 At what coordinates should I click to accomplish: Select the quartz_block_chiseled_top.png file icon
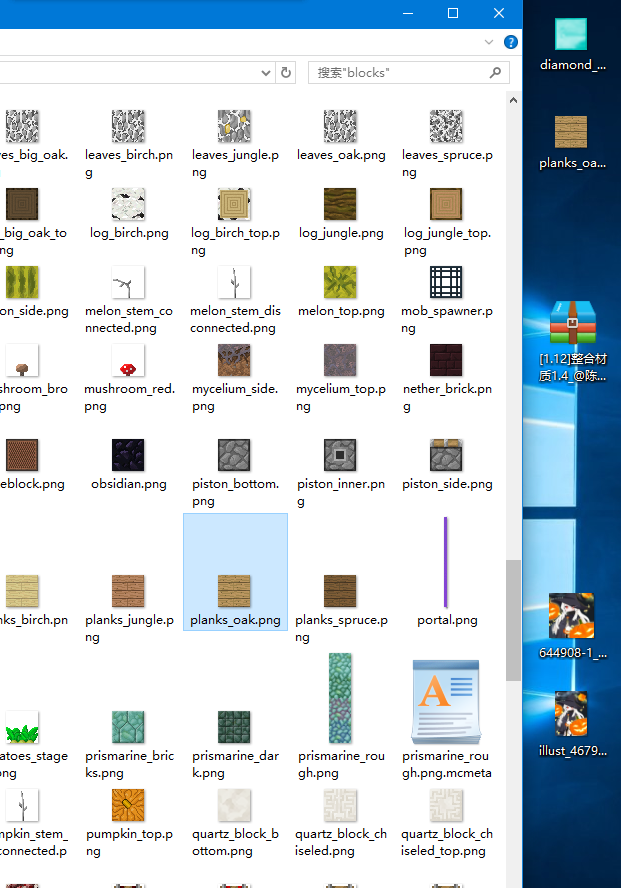446,805
